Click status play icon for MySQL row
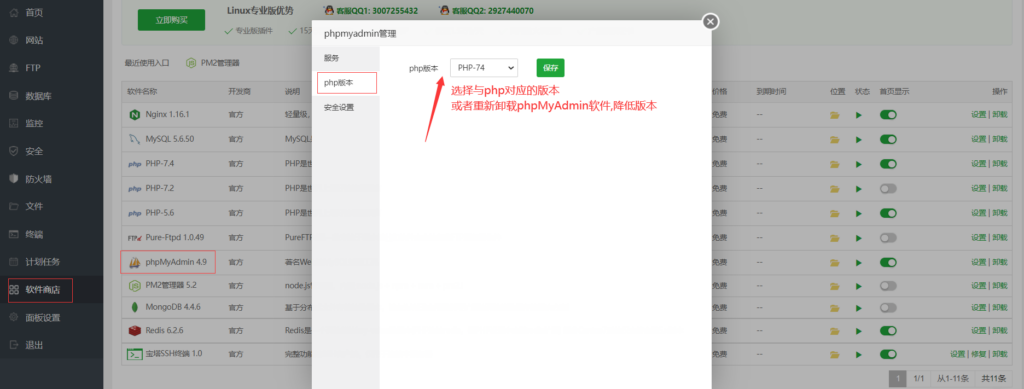The width and height of the screenshot is (1024, 389). [859, 139]
